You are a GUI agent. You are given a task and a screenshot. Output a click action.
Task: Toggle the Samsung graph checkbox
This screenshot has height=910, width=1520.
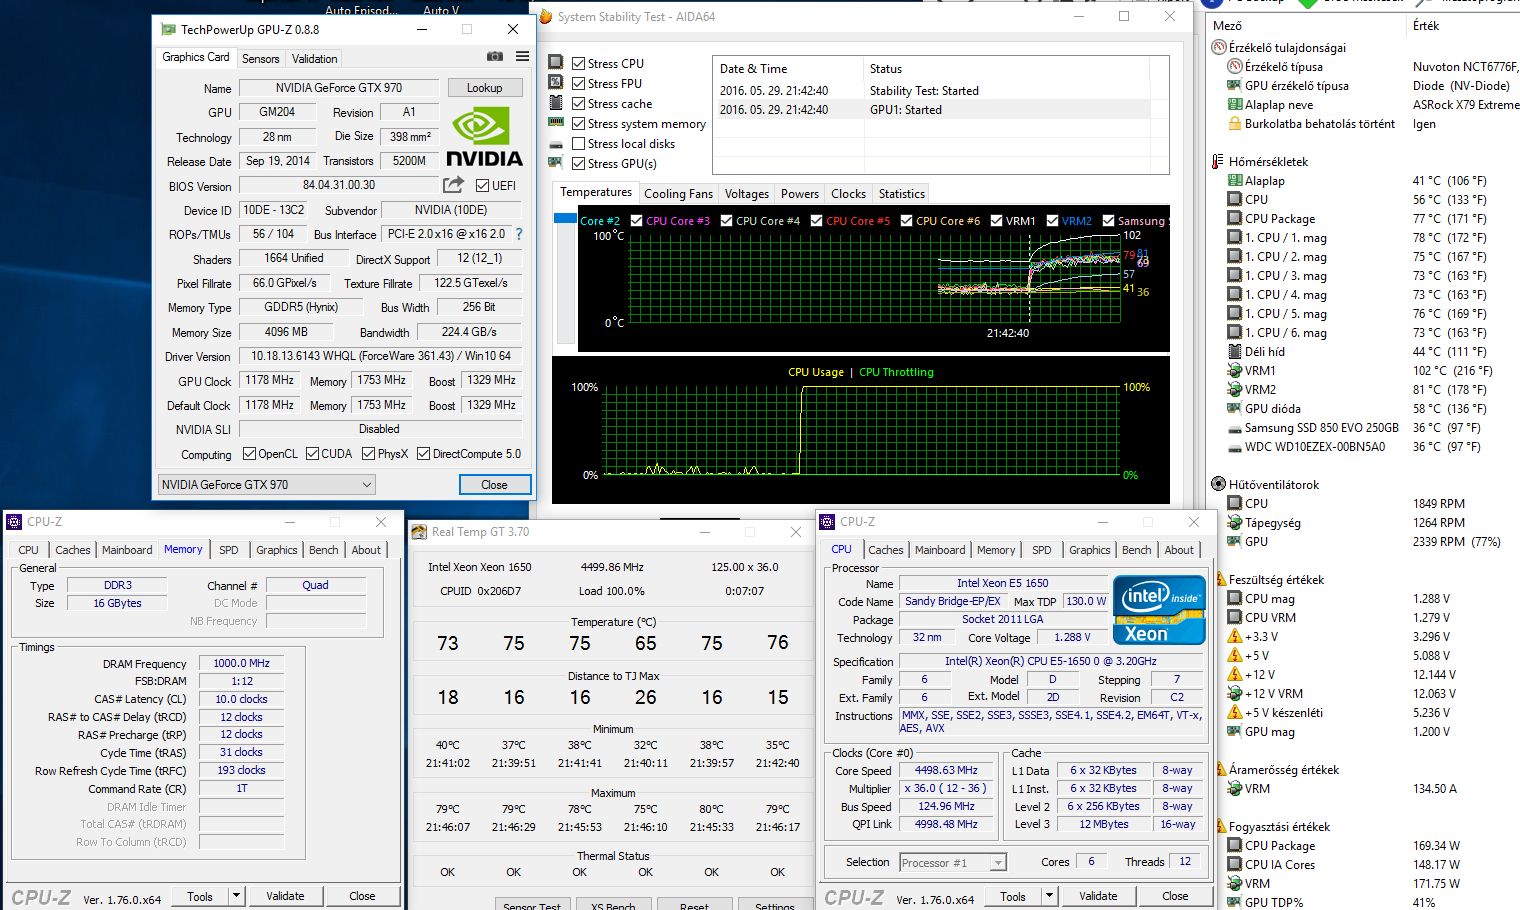1108,221
